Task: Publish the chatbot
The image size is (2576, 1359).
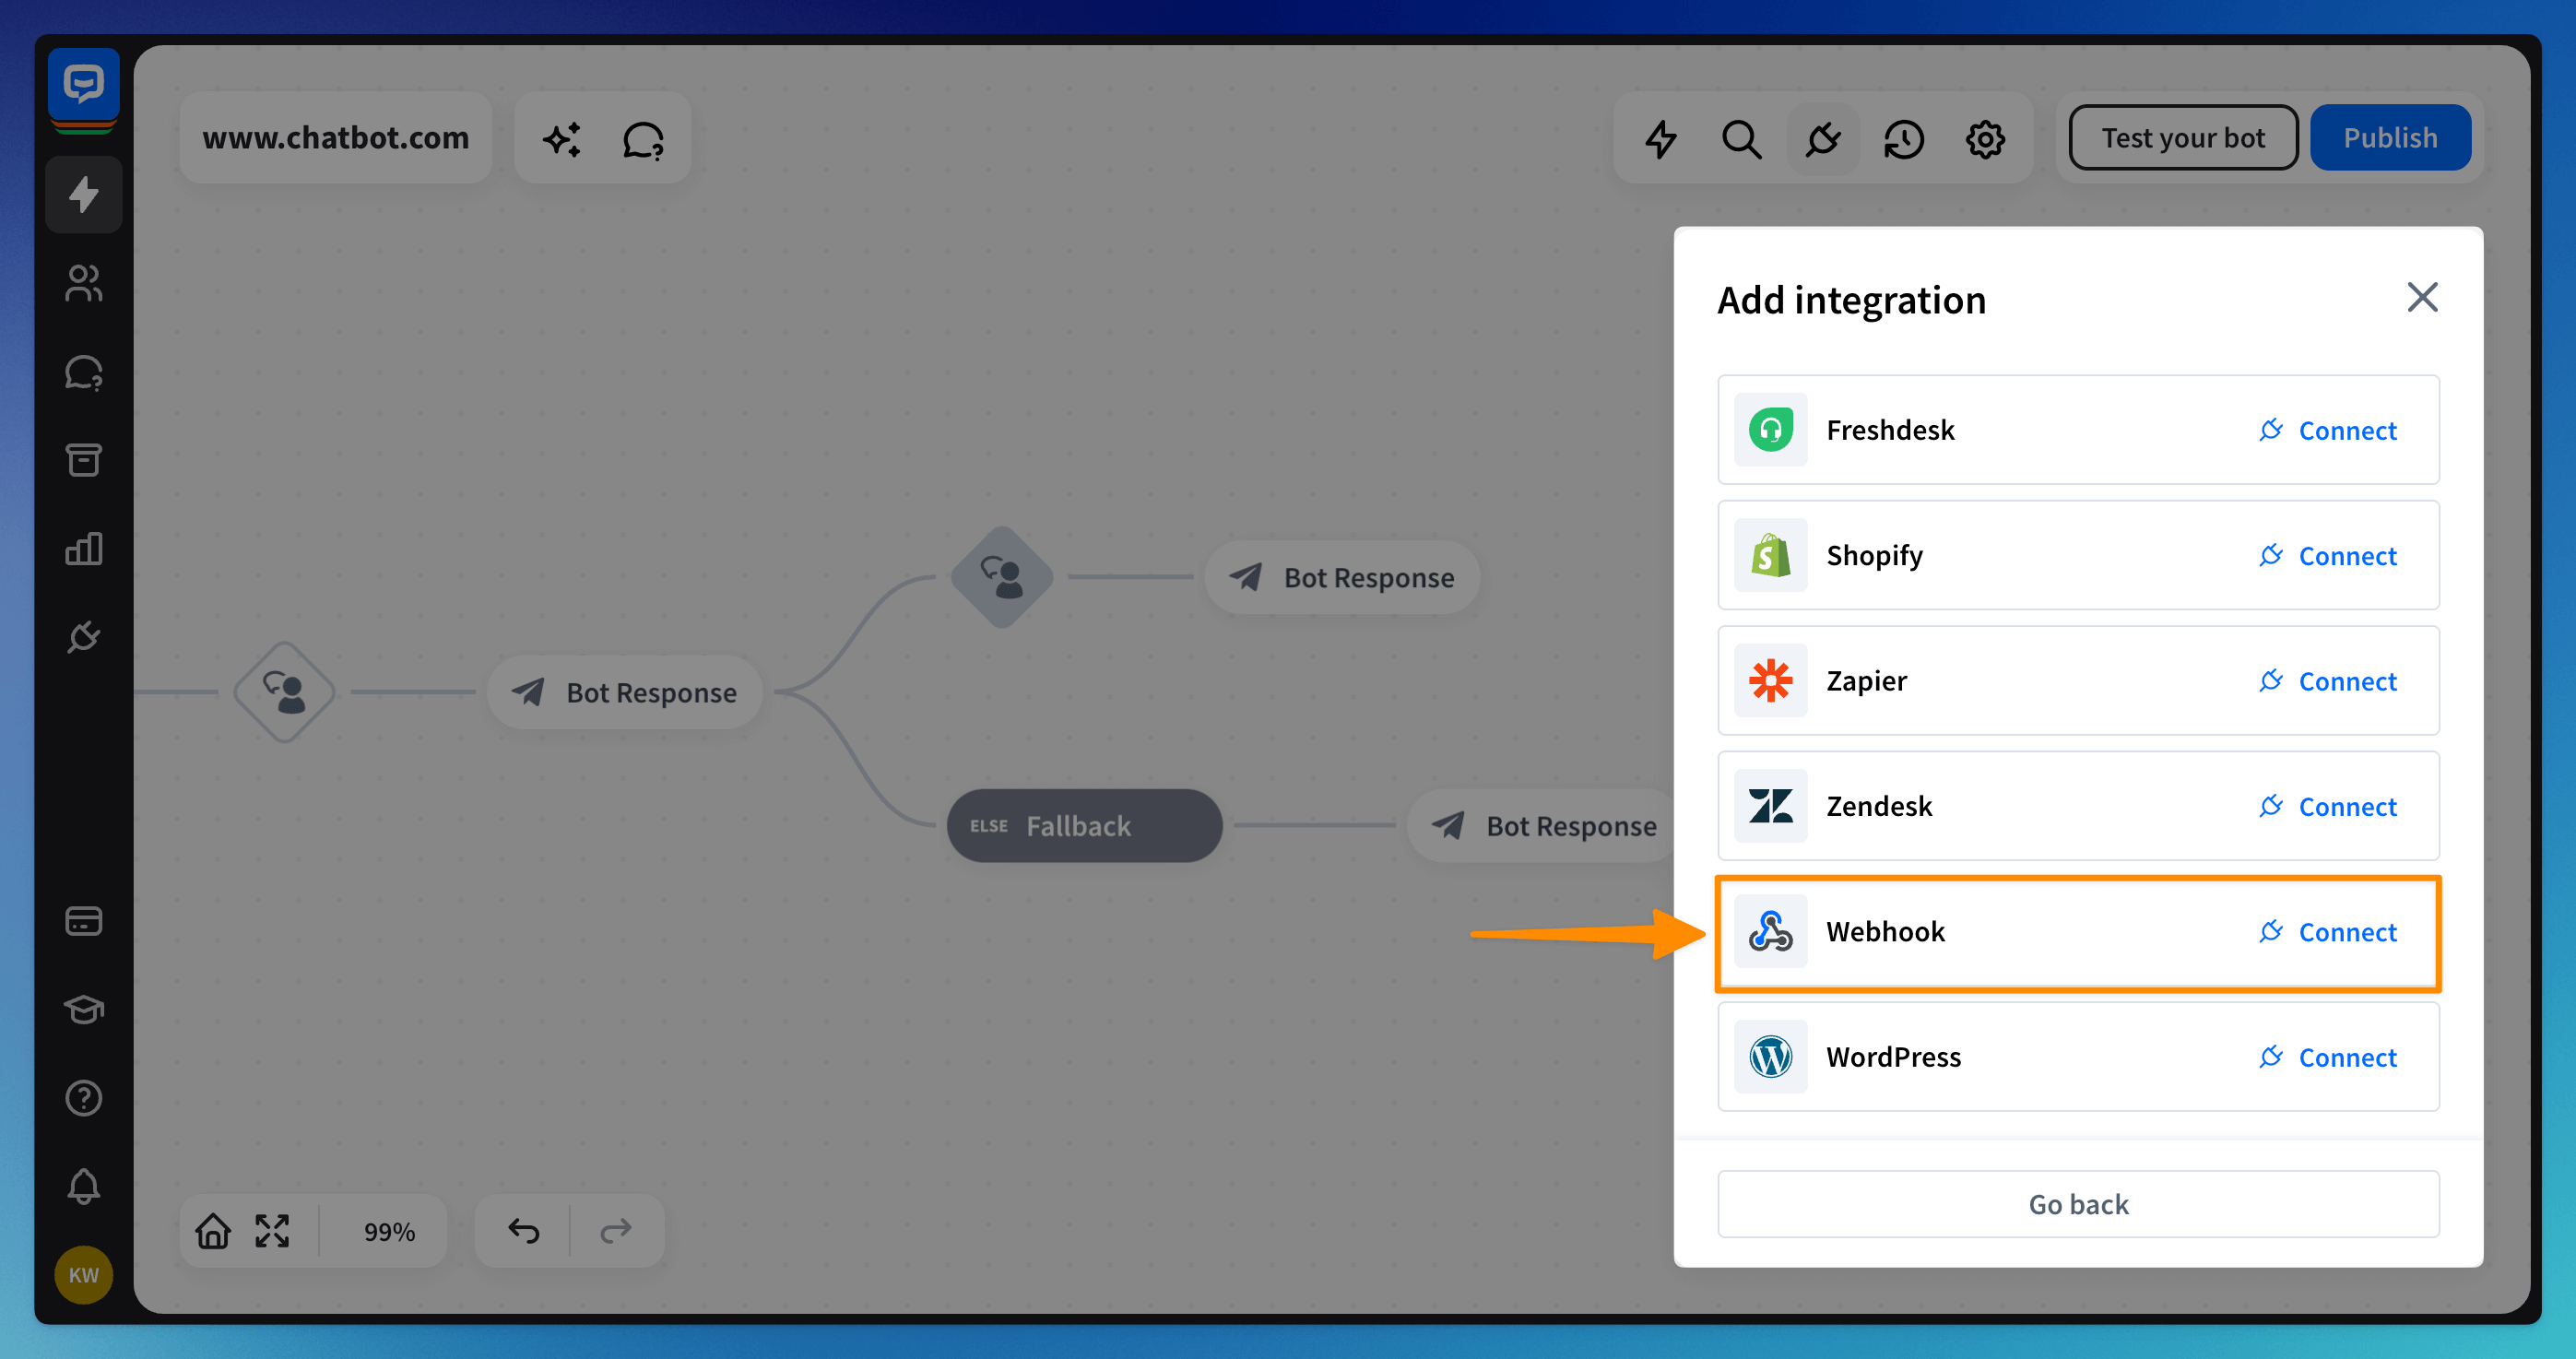Action: [2390, 137]
